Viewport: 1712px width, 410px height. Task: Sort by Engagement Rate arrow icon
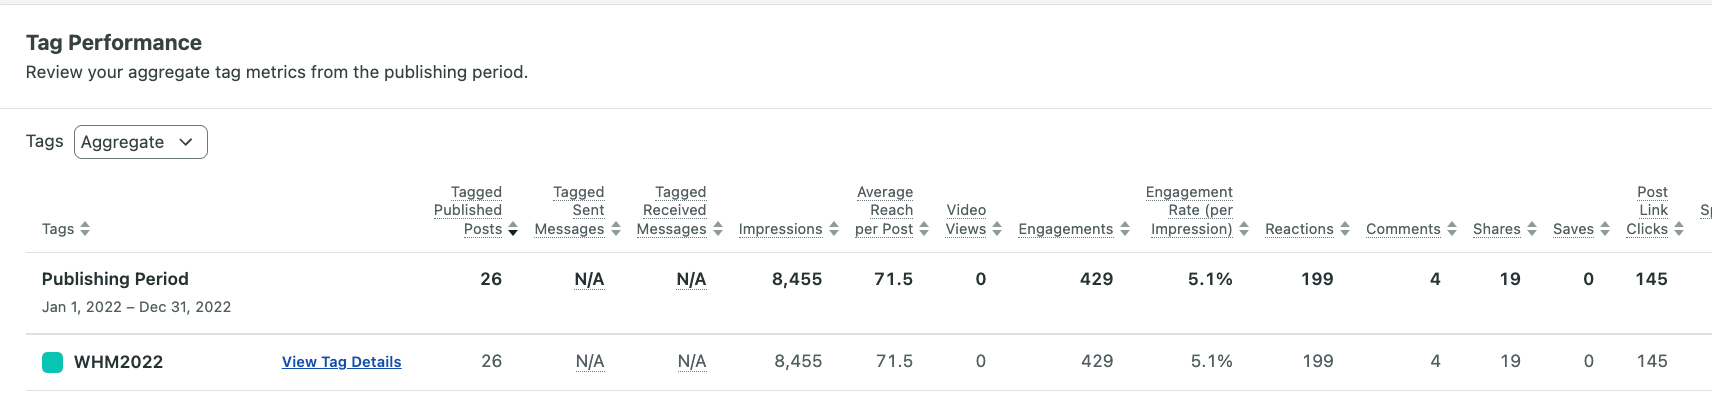[1244, 229]
